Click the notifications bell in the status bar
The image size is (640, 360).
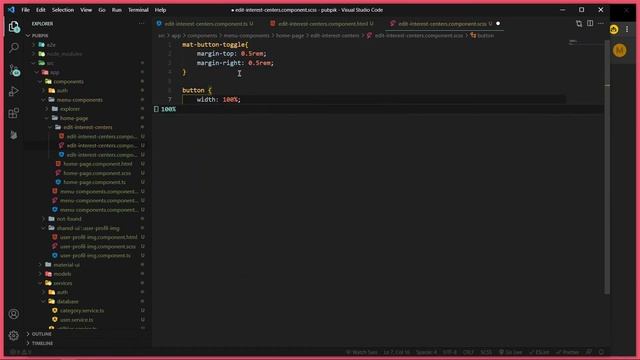pyautogui.click(x=601, y=352)
